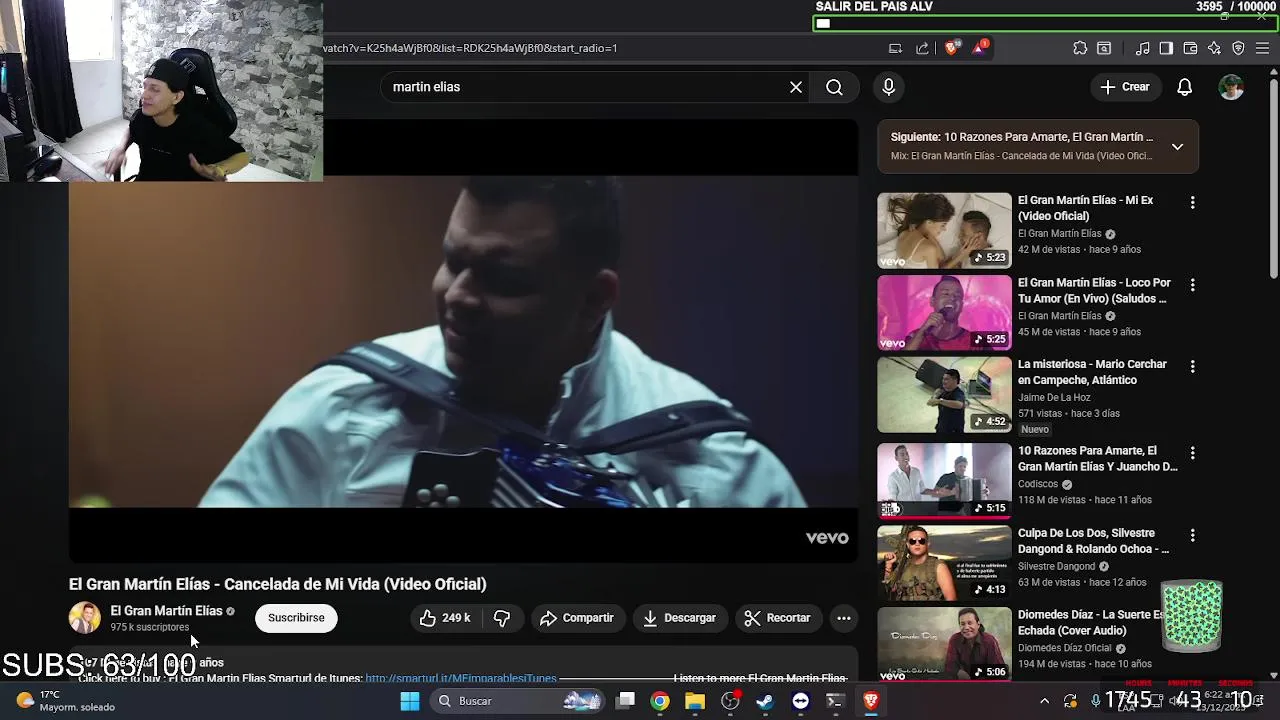Open options for 10 Razones Para Amarte video
Image resolution: width=1280 pixels, height=720 pixels.
tap(1192, 453)
